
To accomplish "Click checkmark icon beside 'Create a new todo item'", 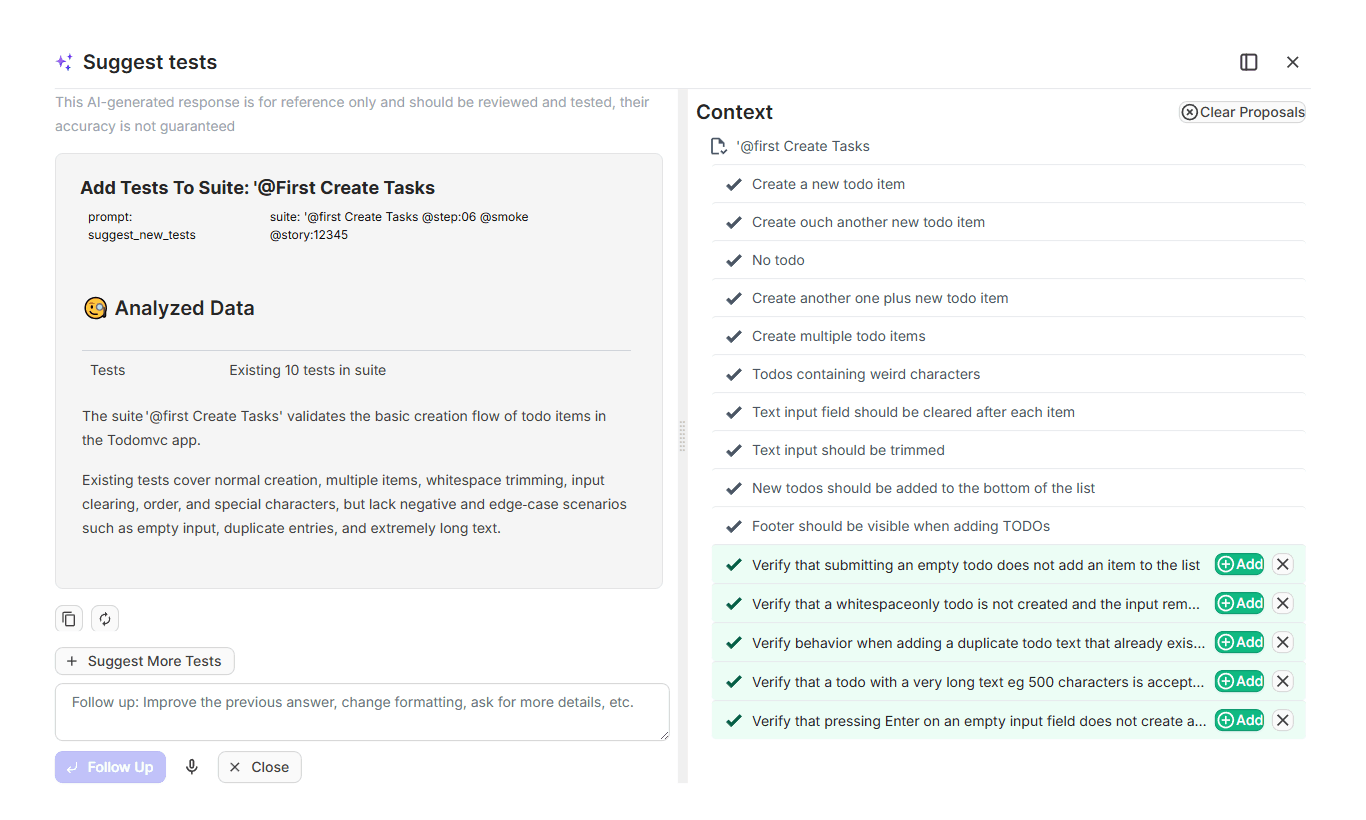I will point(734,184).
